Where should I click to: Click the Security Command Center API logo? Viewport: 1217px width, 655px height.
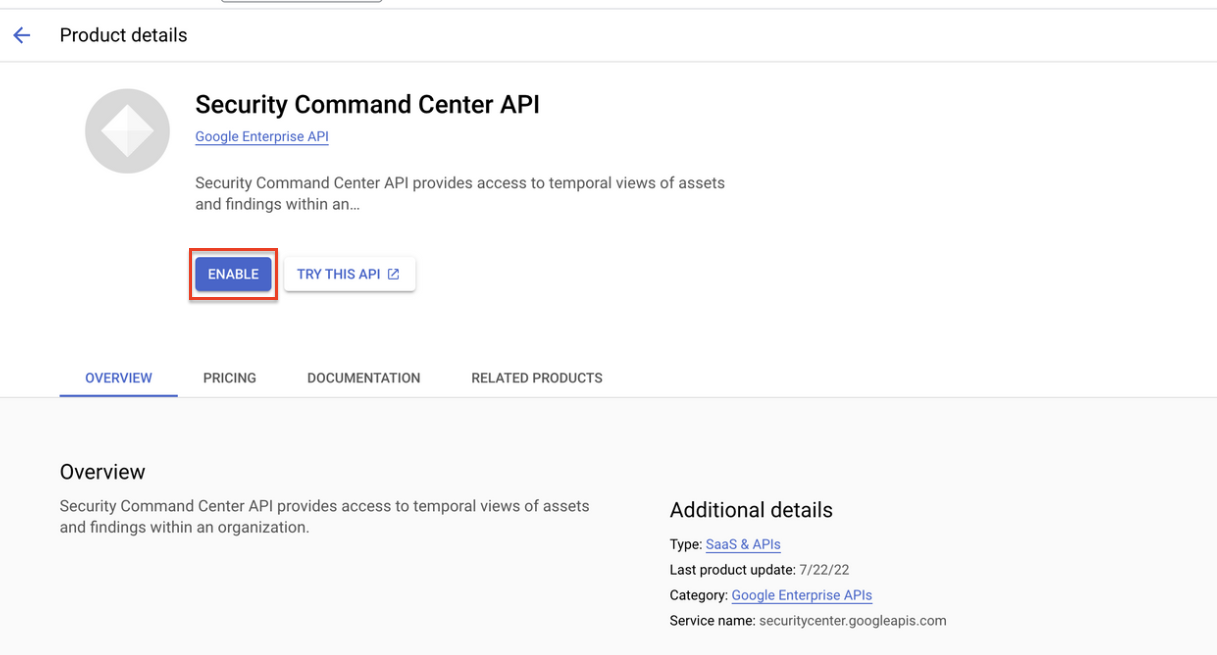127,131
